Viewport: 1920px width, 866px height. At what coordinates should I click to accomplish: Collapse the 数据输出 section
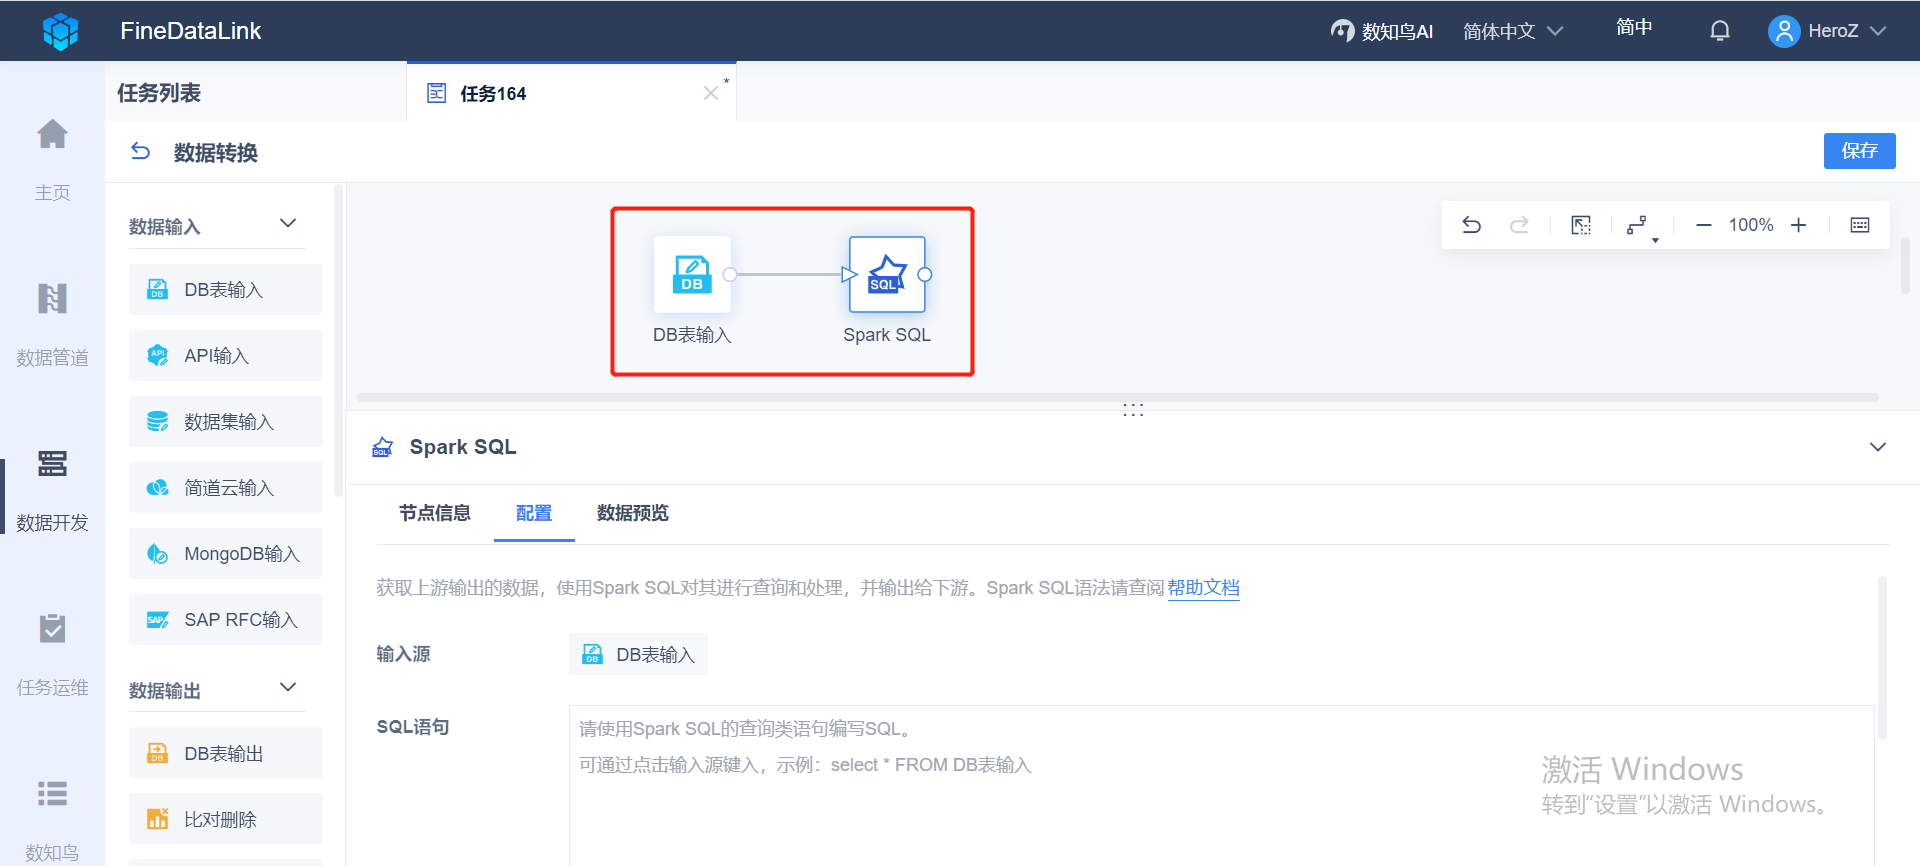[288, 687]
